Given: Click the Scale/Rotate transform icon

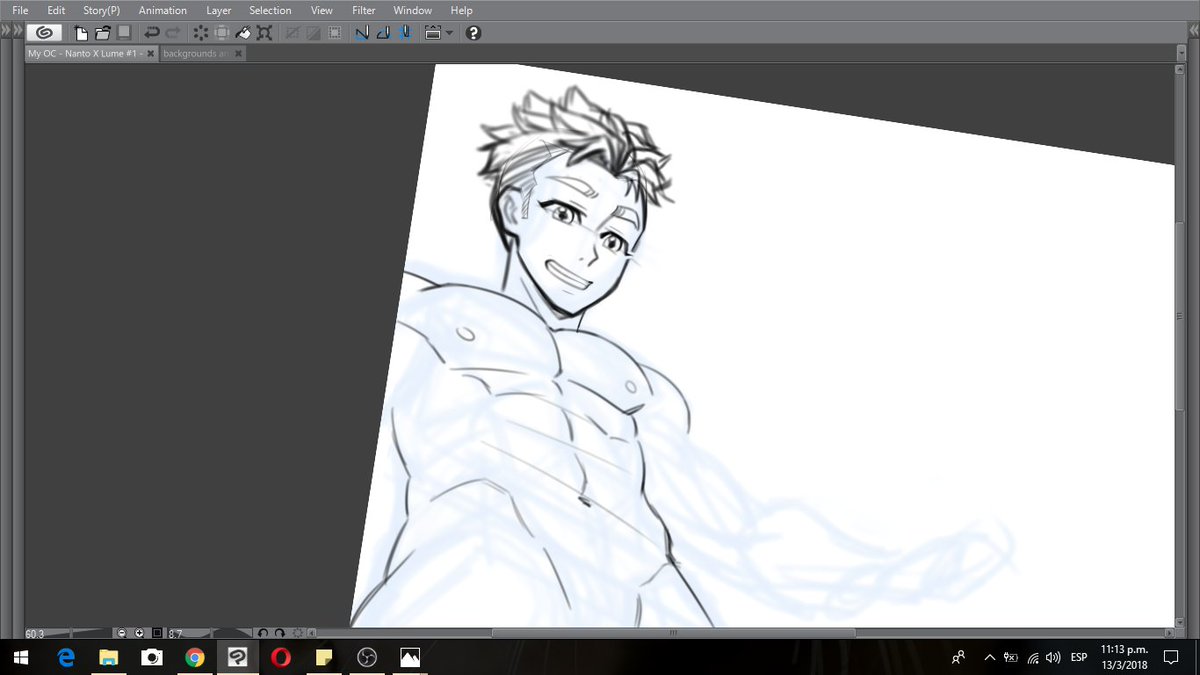Looking at the screenshot, I should pos(264,32).
